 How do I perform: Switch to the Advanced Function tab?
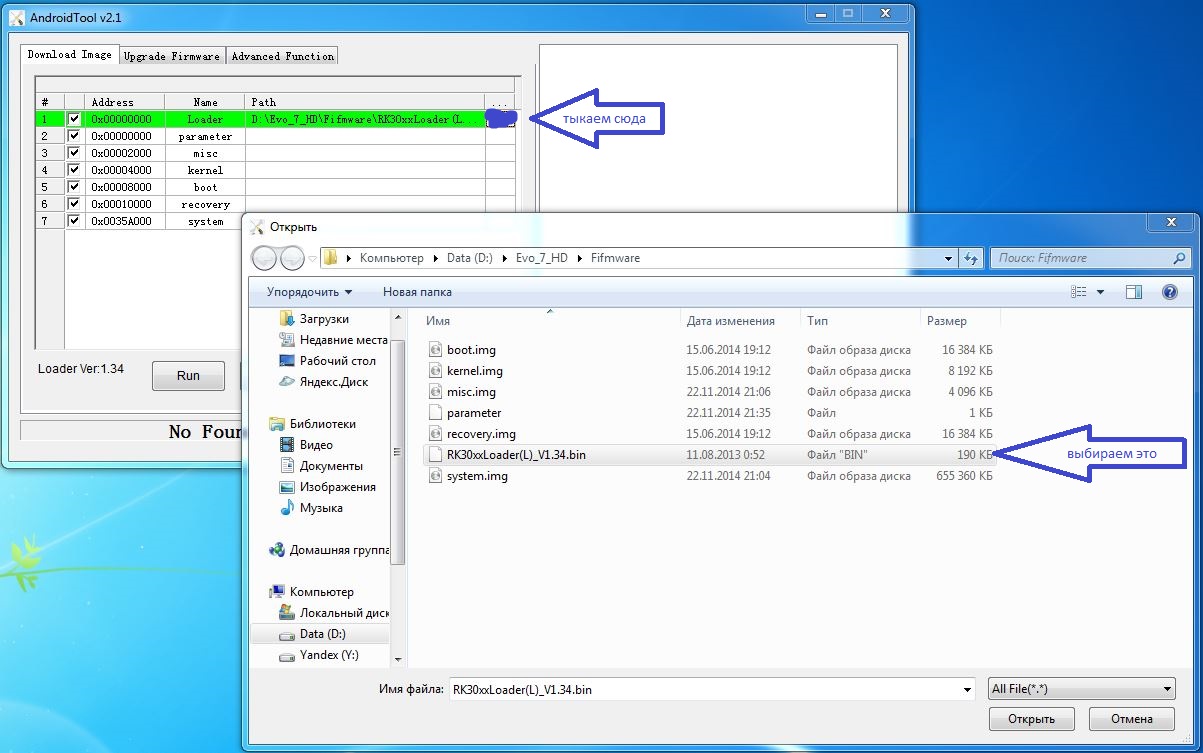(x=283, y=56)
